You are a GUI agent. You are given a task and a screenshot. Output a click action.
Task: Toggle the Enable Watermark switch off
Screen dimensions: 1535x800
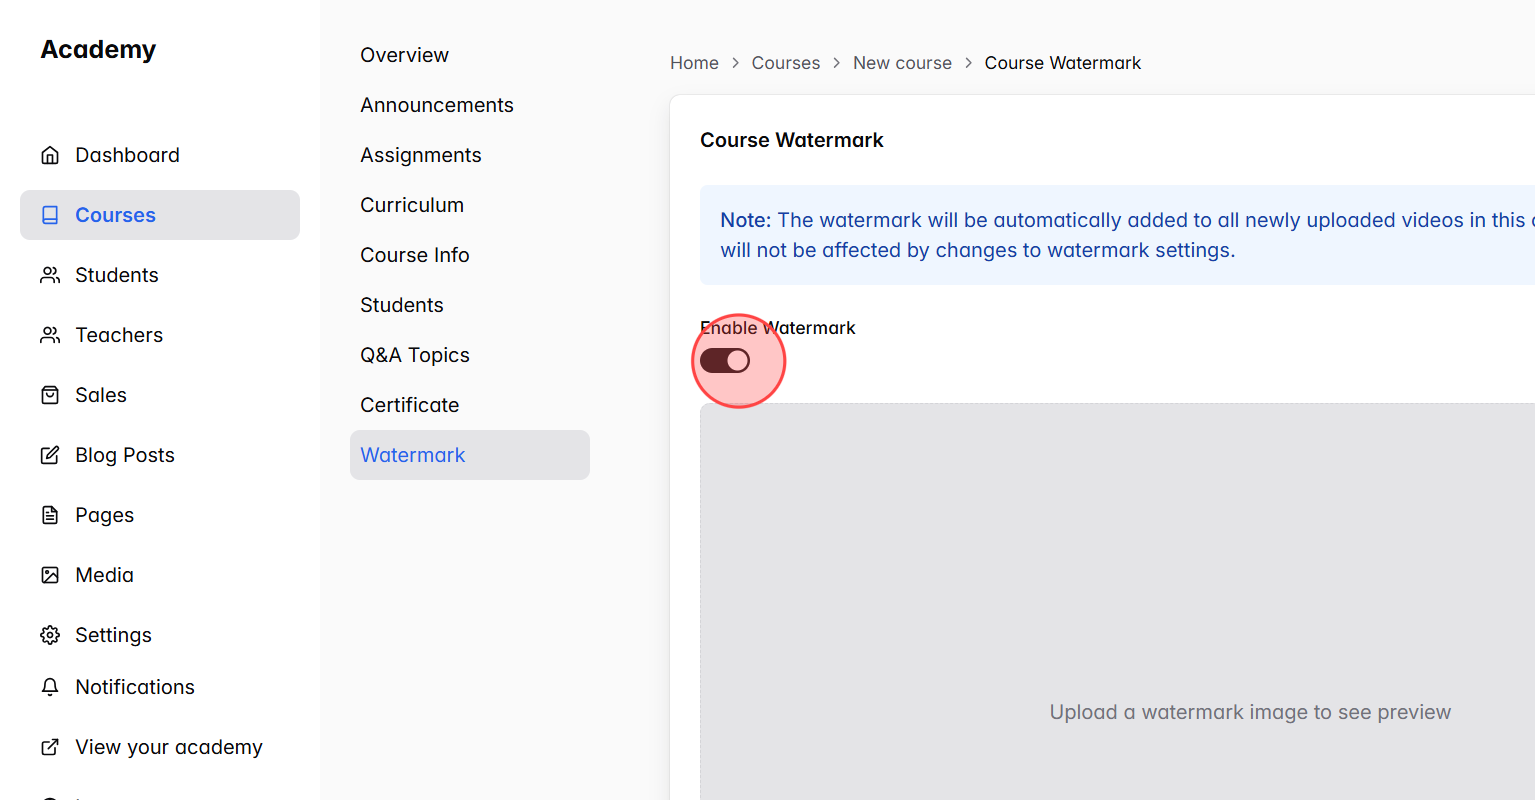pos(725,360)
